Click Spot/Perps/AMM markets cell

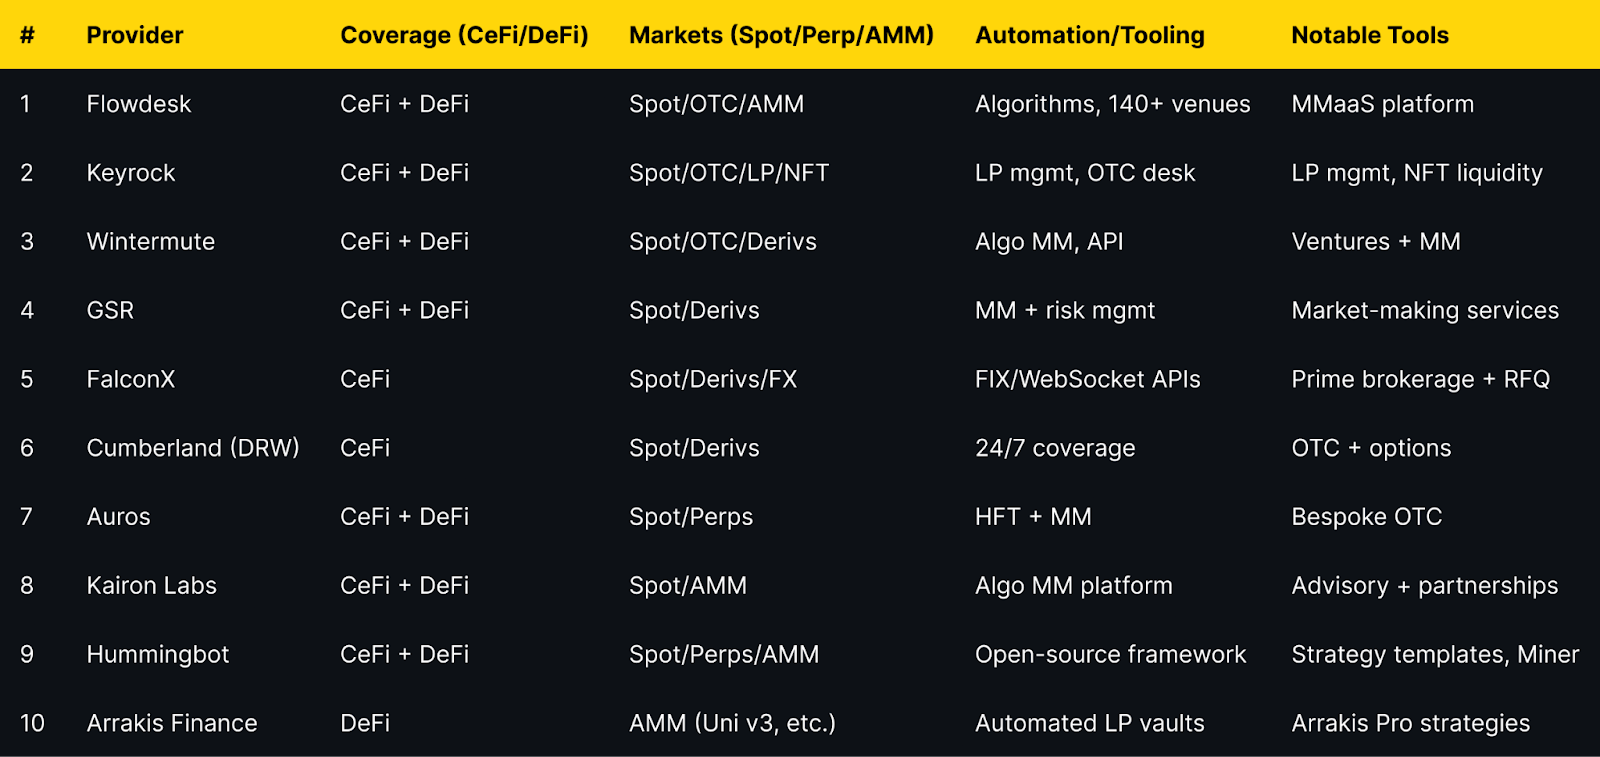click(724, 655)
